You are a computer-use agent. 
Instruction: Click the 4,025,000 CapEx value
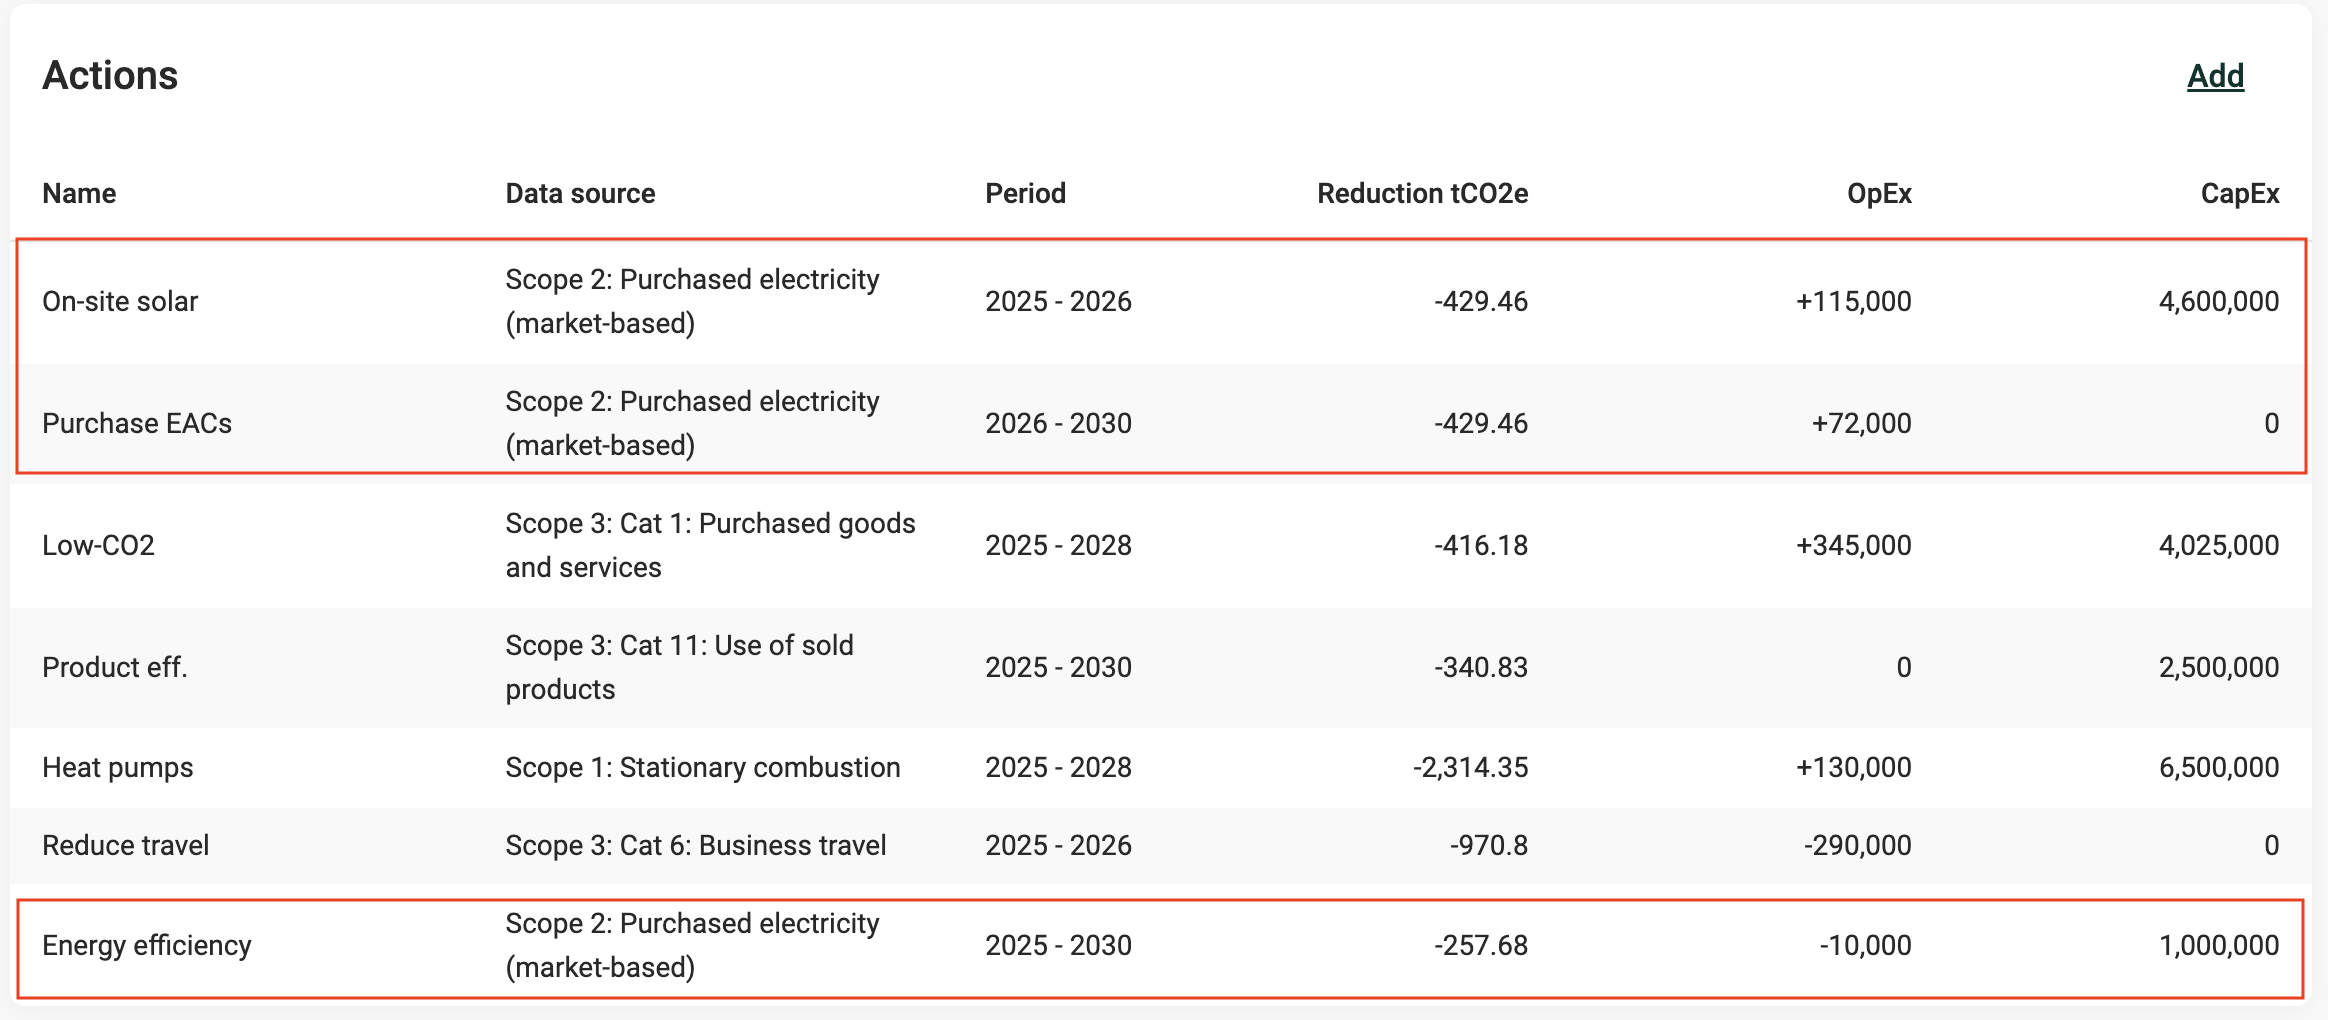(2218, 545)
